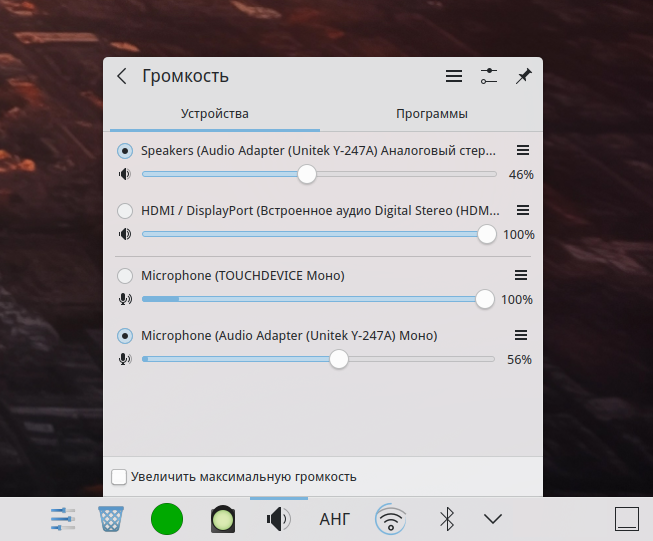Select HDMI / DisplayPort as default output
This screenshot has width=653, height=541.
[x=125, y=211]
